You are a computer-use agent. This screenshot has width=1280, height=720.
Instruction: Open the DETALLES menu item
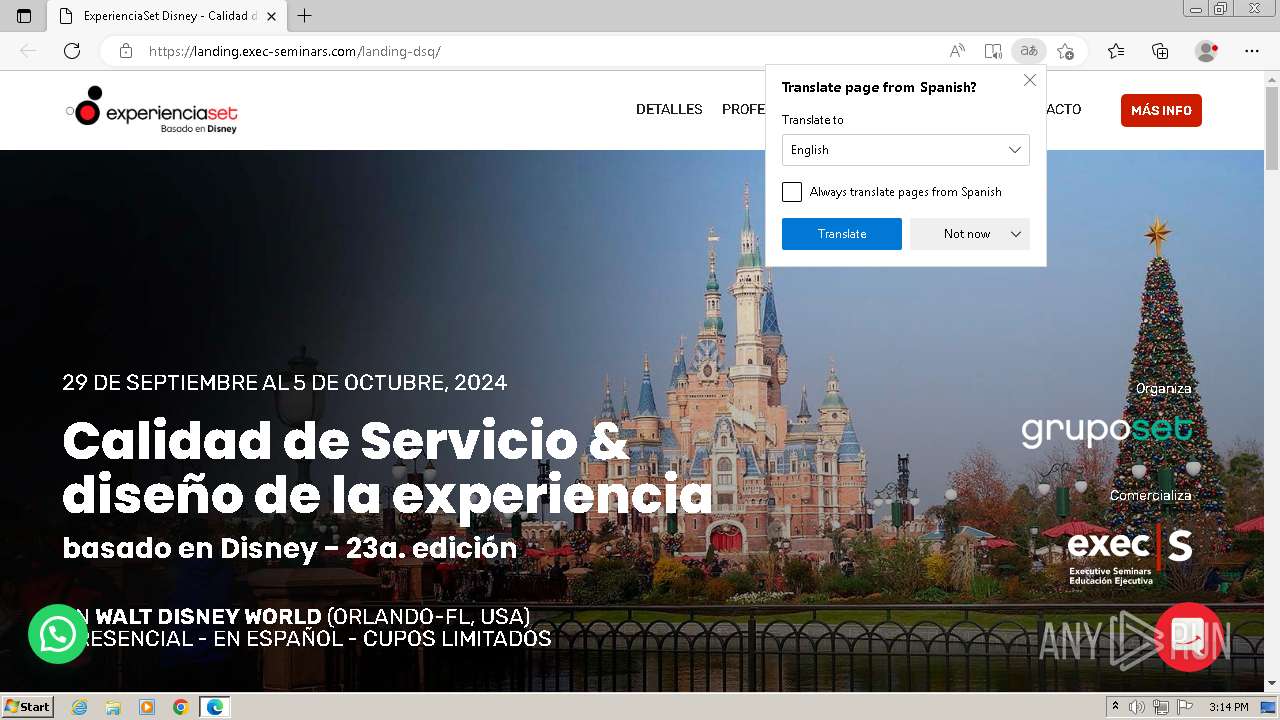tap(669, 109)
